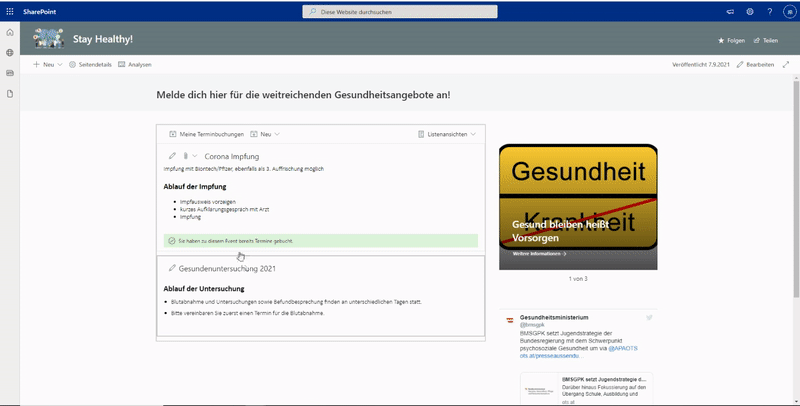The width and height of the screenshot is (800, 406).
Task: Go to SharePoint home via house icon
Action: [x=10, y=32]
